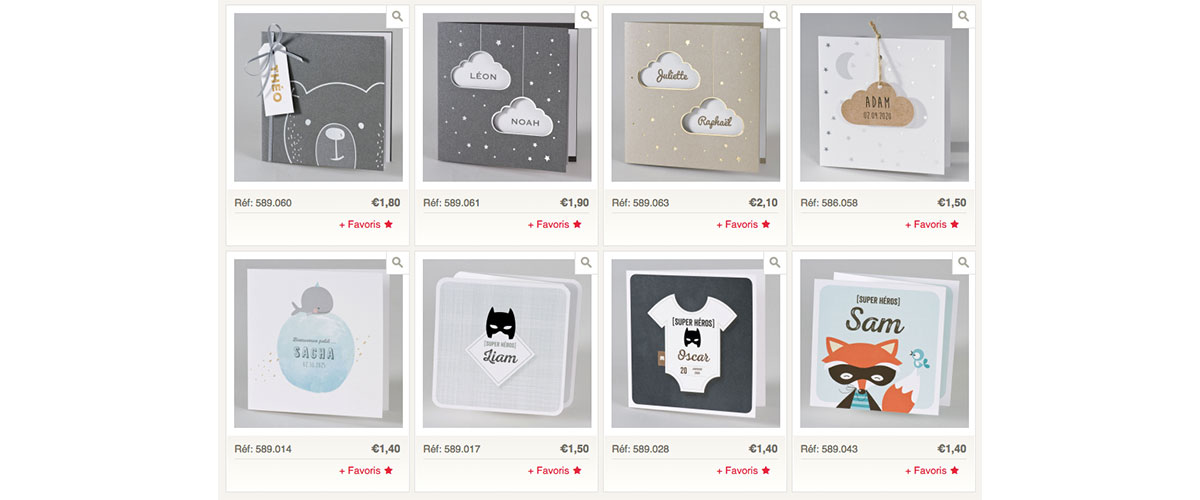Add Réf 589.061 to Favoris
This screenshot has height=500, width=1200.
pos(555,225)
